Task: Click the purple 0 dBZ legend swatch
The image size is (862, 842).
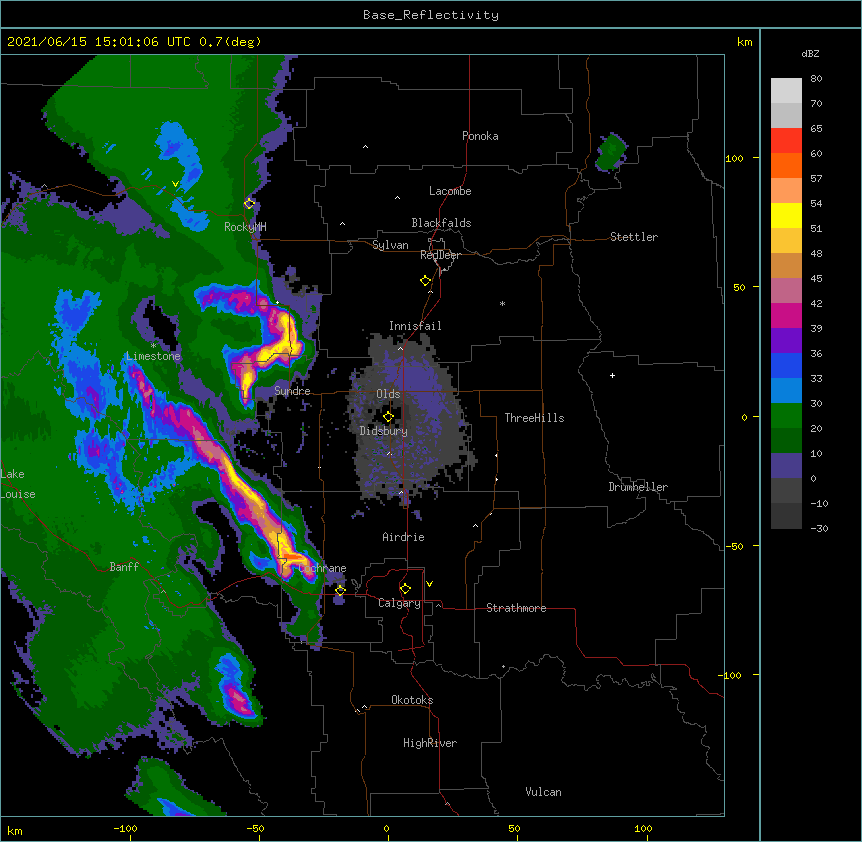Action: (x=786, y=466)
